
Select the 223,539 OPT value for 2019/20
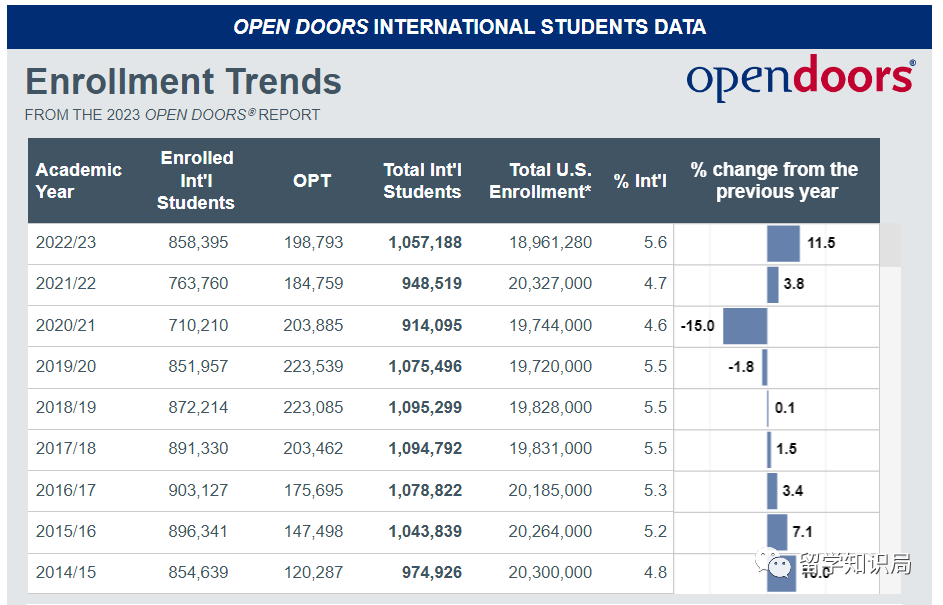[313, 367]
